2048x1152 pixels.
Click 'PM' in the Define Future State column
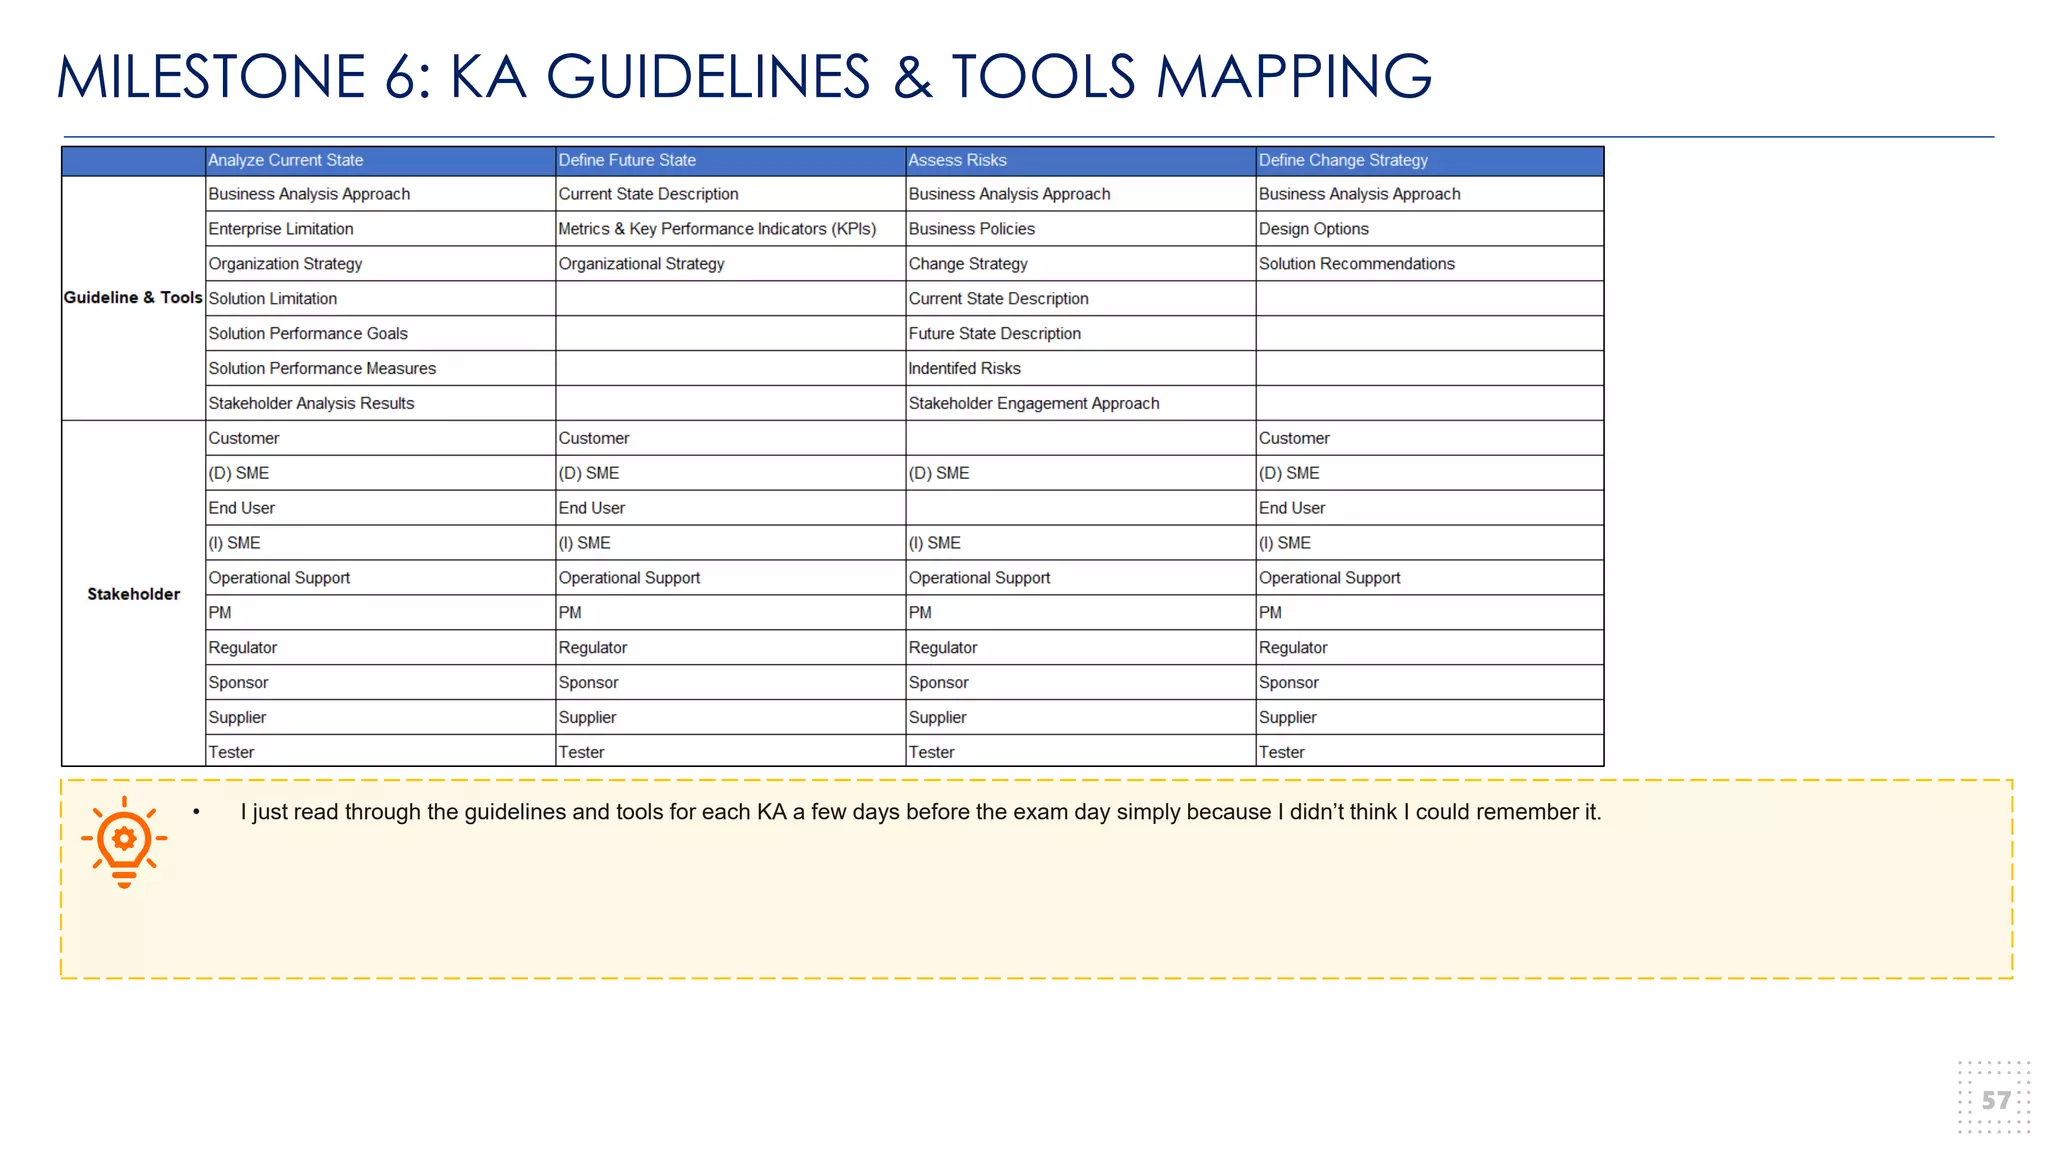click(x=730, y=613)
